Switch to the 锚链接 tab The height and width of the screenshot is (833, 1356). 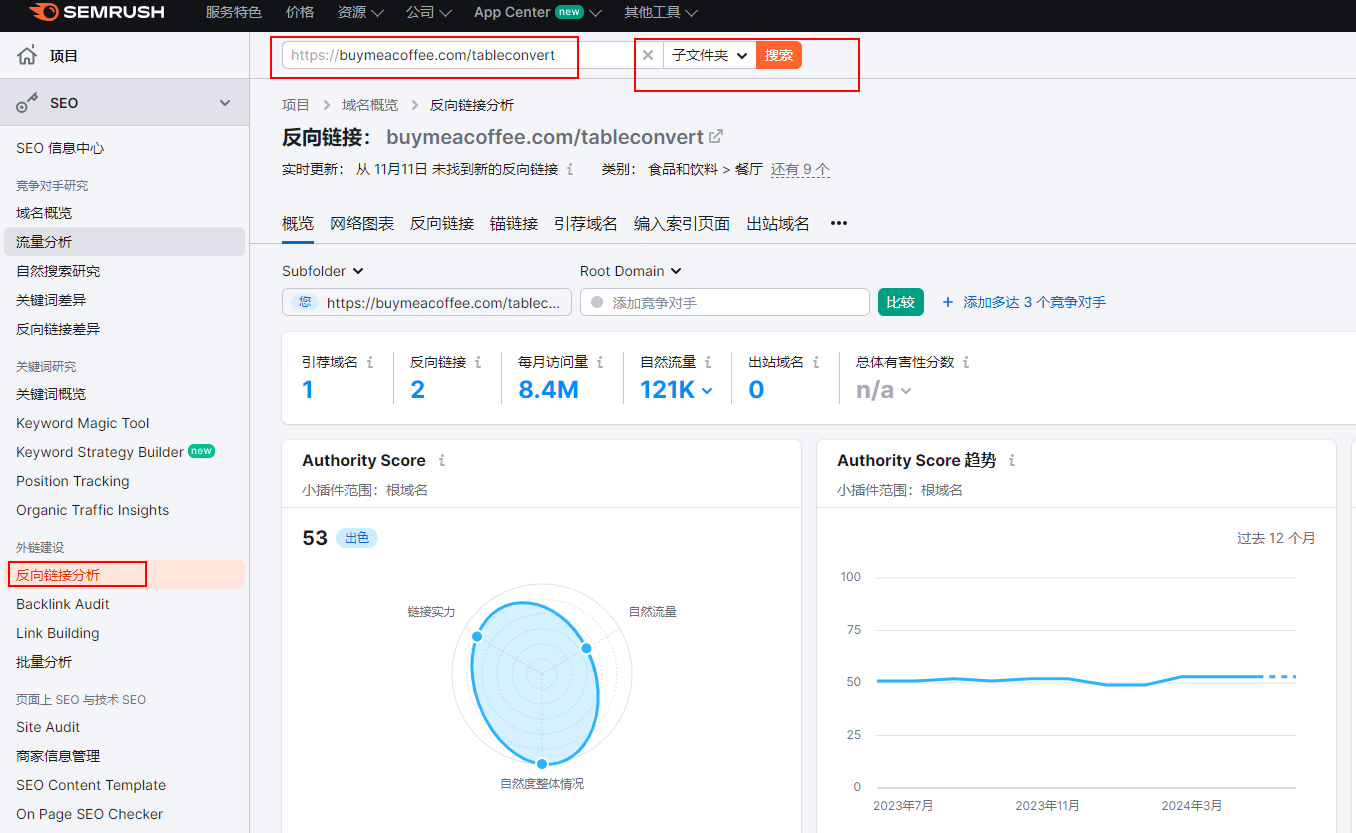(514, 223)
